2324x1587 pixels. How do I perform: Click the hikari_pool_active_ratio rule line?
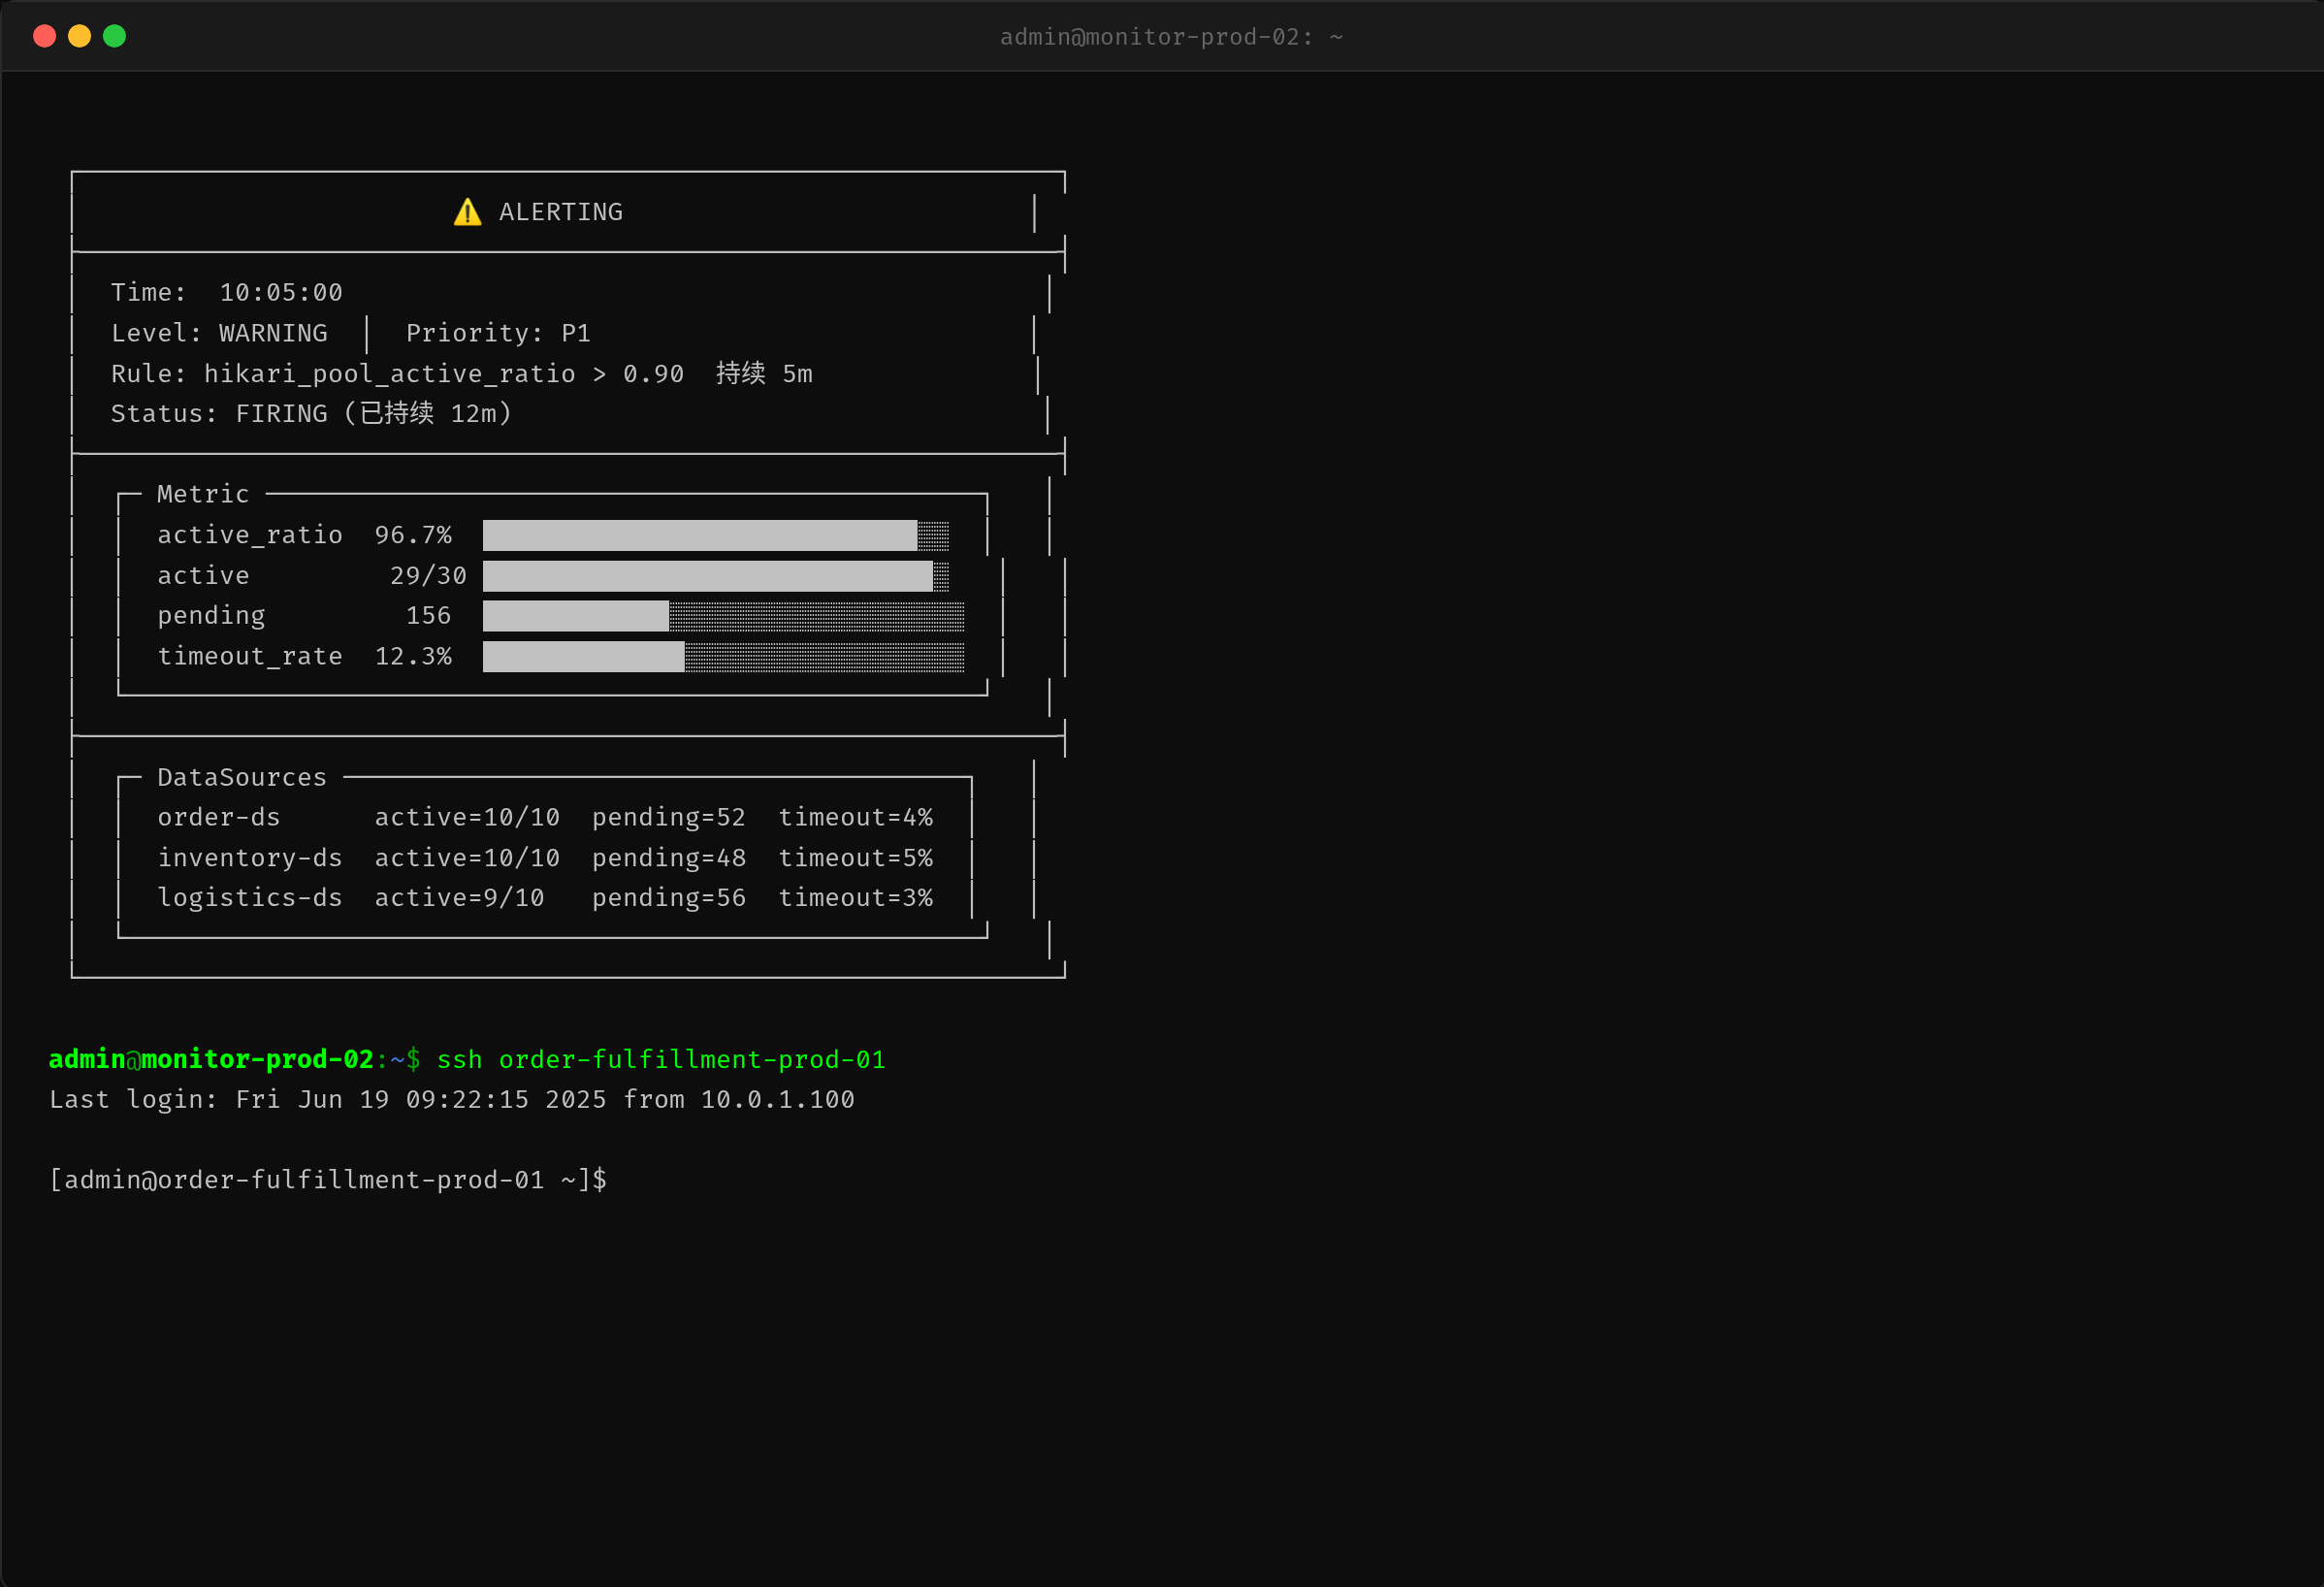point(461,373)
